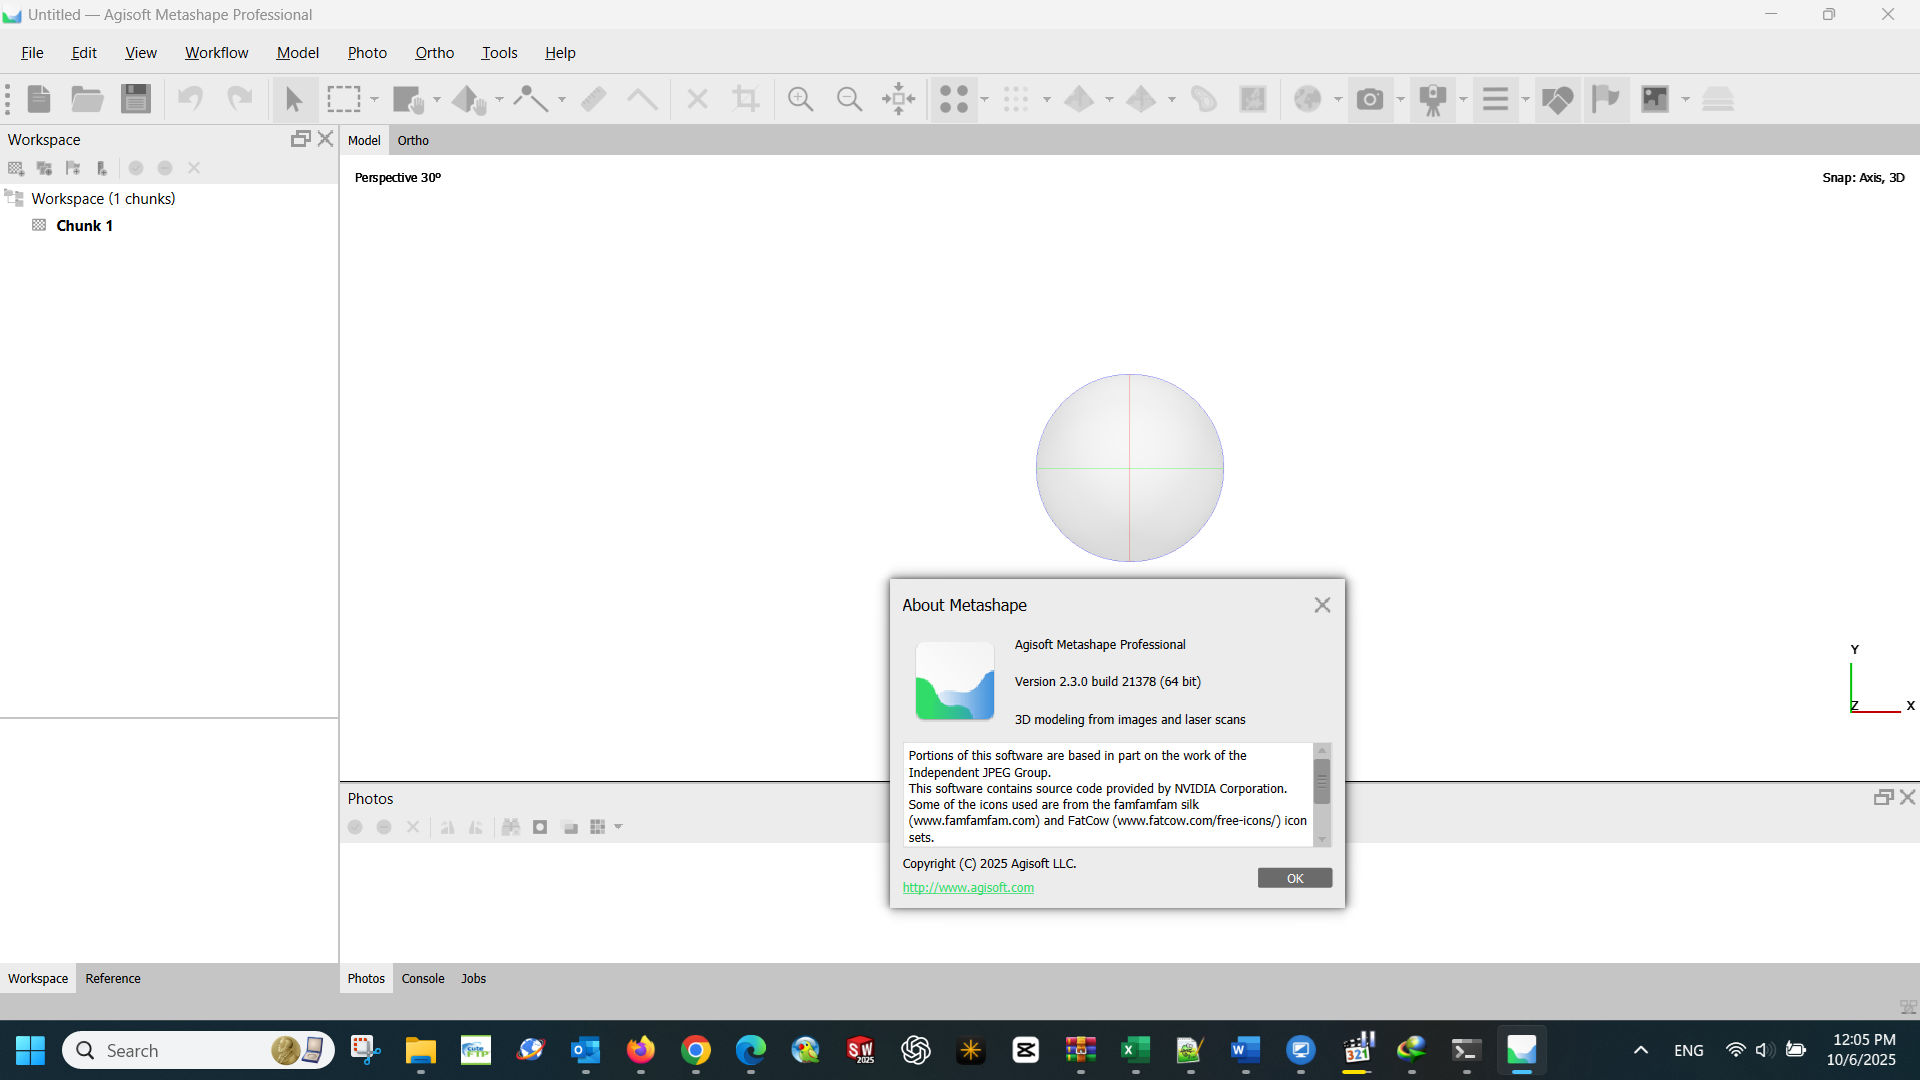
Task: Follow the agisoft.com hyperlink
Action: click(967, 887)
